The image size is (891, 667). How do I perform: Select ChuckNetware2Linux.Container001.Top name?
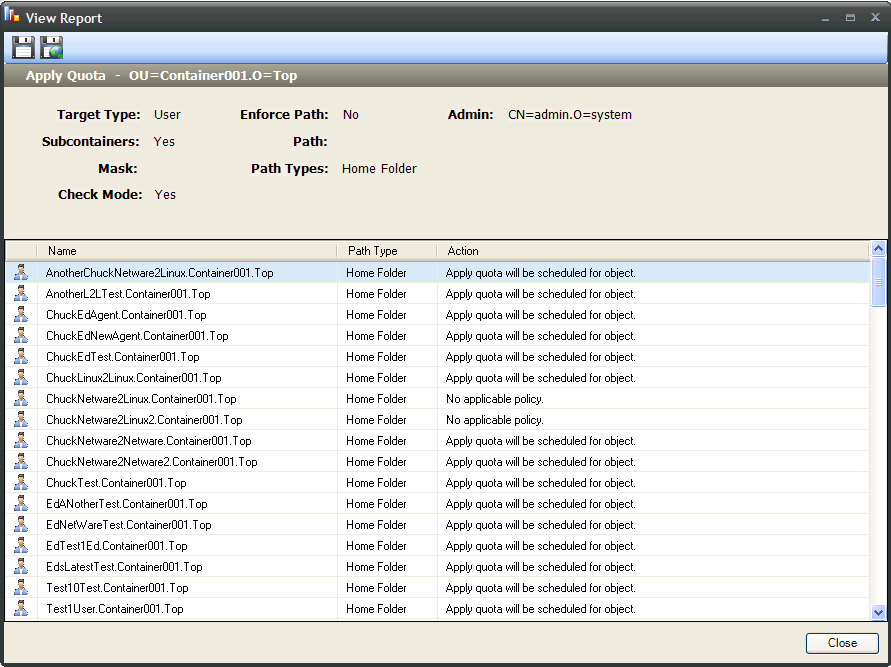coord(141,399)
